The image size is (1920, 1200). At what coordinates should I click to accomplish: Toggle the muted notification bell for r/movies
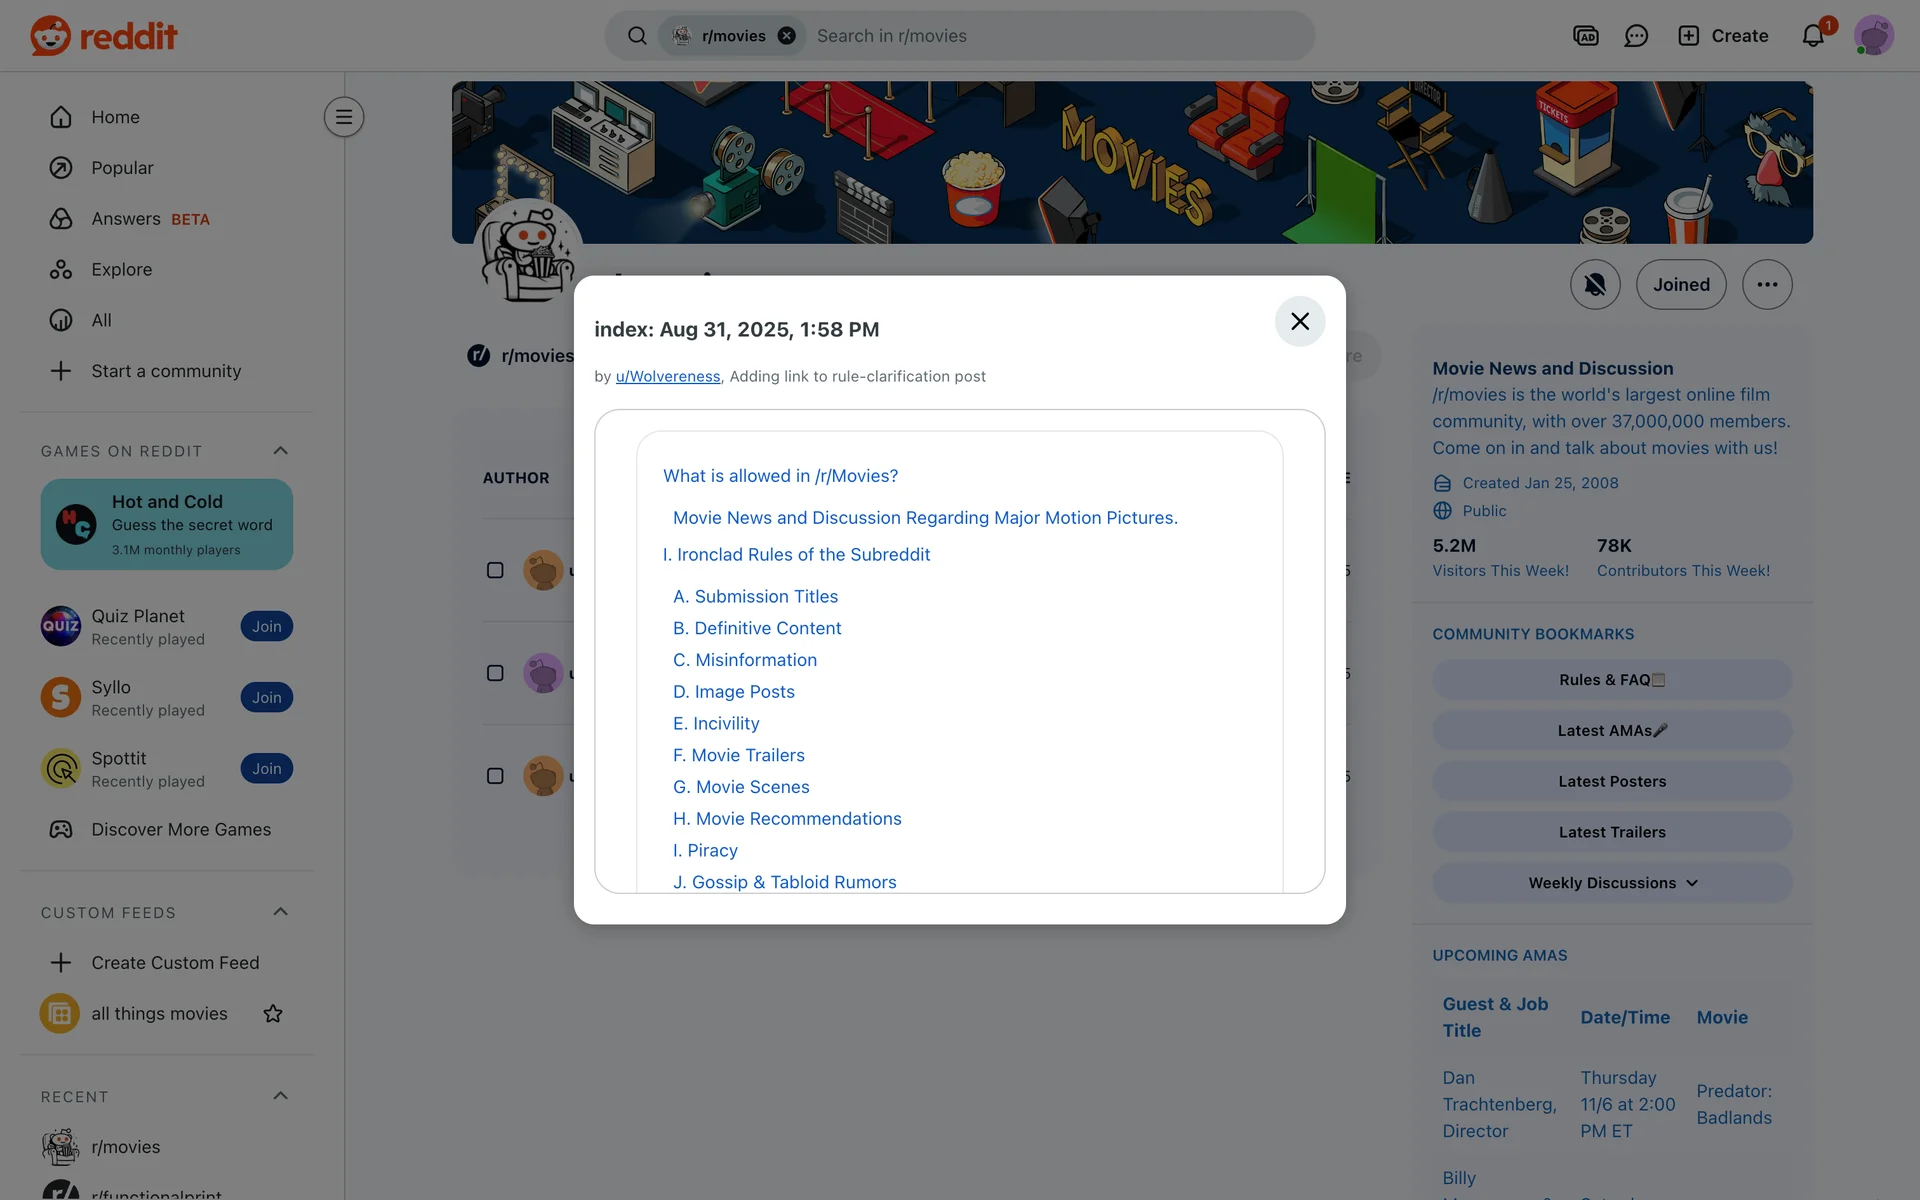click(x=1595, y=285)
